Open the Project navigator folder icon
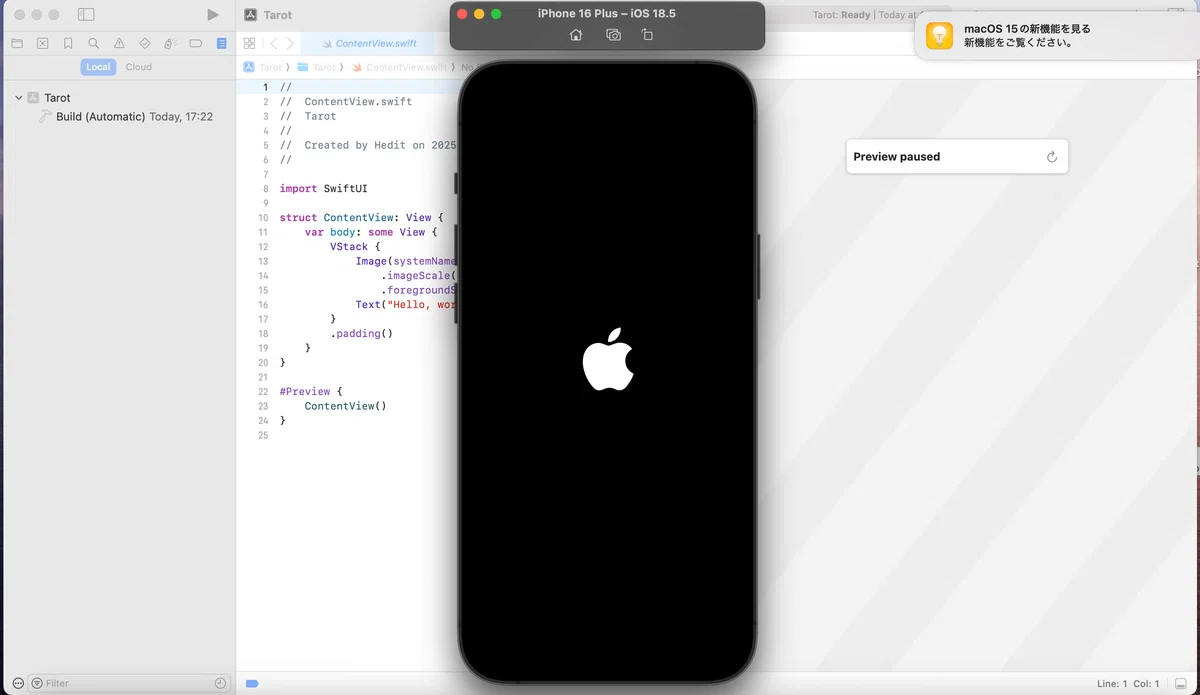This screenshot has height=695, width=1200. click(x=17, y=43)
